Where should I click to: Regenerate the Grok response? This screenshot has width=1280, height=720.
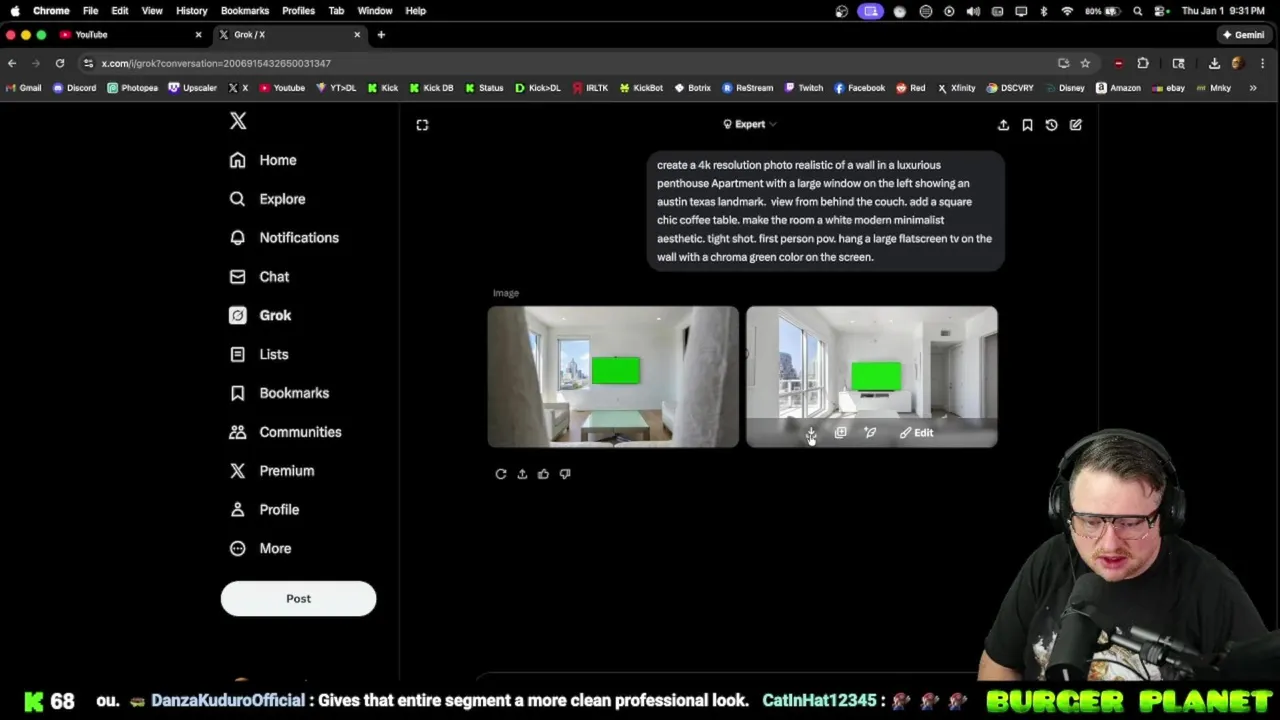click(x=501, y=474)
